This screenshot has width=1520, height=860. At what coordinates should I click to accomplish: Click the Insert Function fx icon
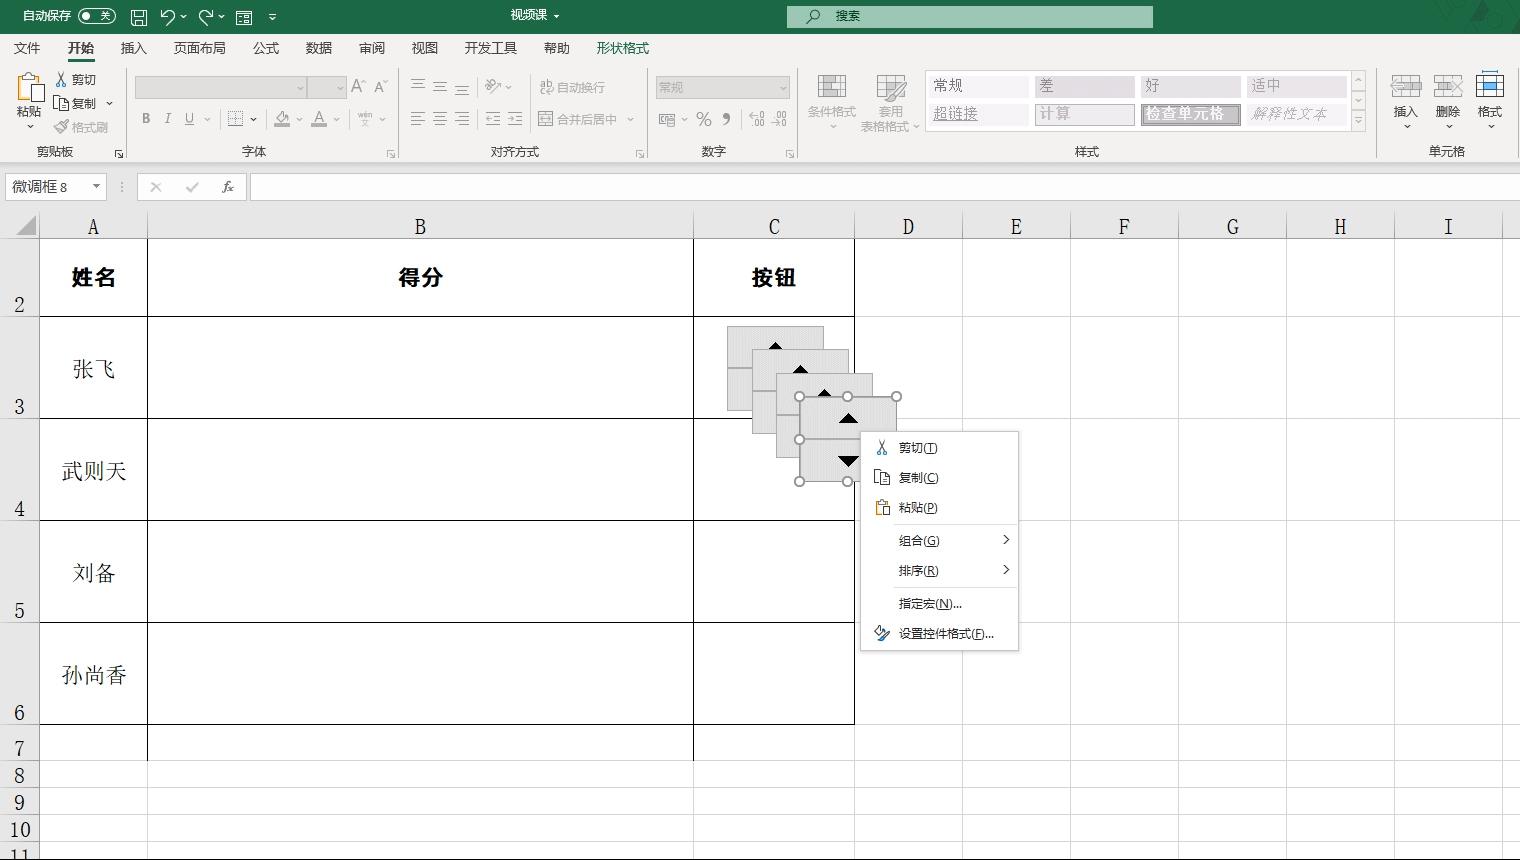226,187
